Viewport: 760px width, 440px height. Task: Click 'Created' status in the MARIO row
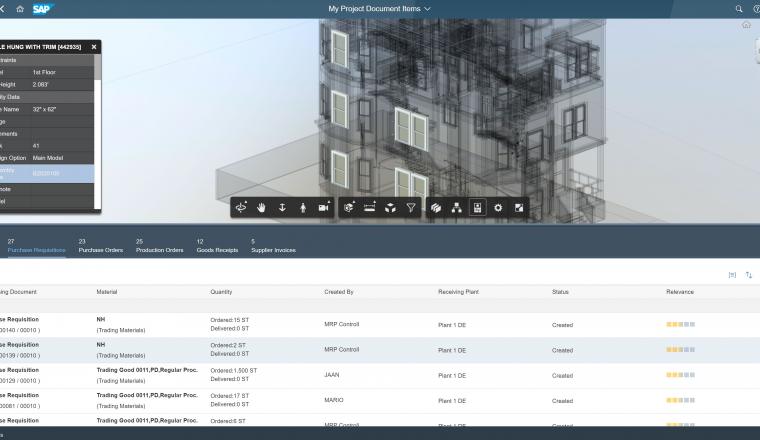click(562, 401)
